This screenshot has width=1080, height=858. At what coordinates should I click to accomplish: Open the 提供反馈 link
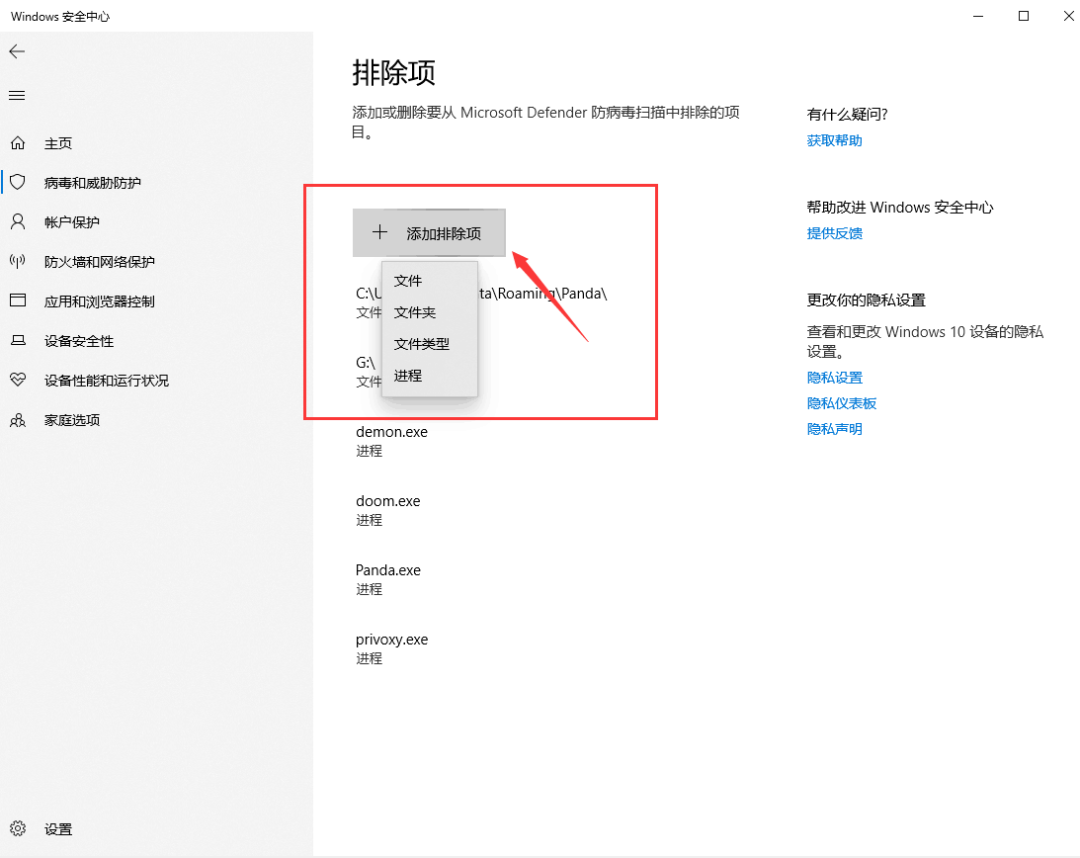tap(834, 233)
